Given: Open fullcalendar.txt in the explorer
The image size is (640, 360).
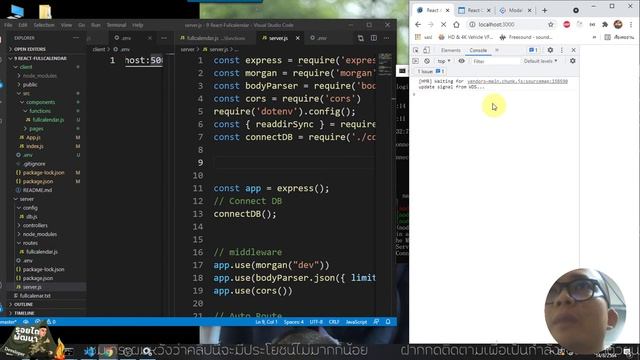Looking at the screenshot, I should tap(35, 296).
